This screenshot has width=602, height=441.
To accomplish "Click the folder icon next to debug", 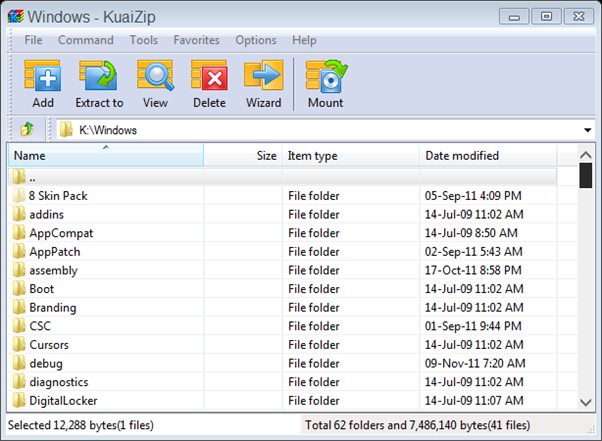I will coord(19,363).
